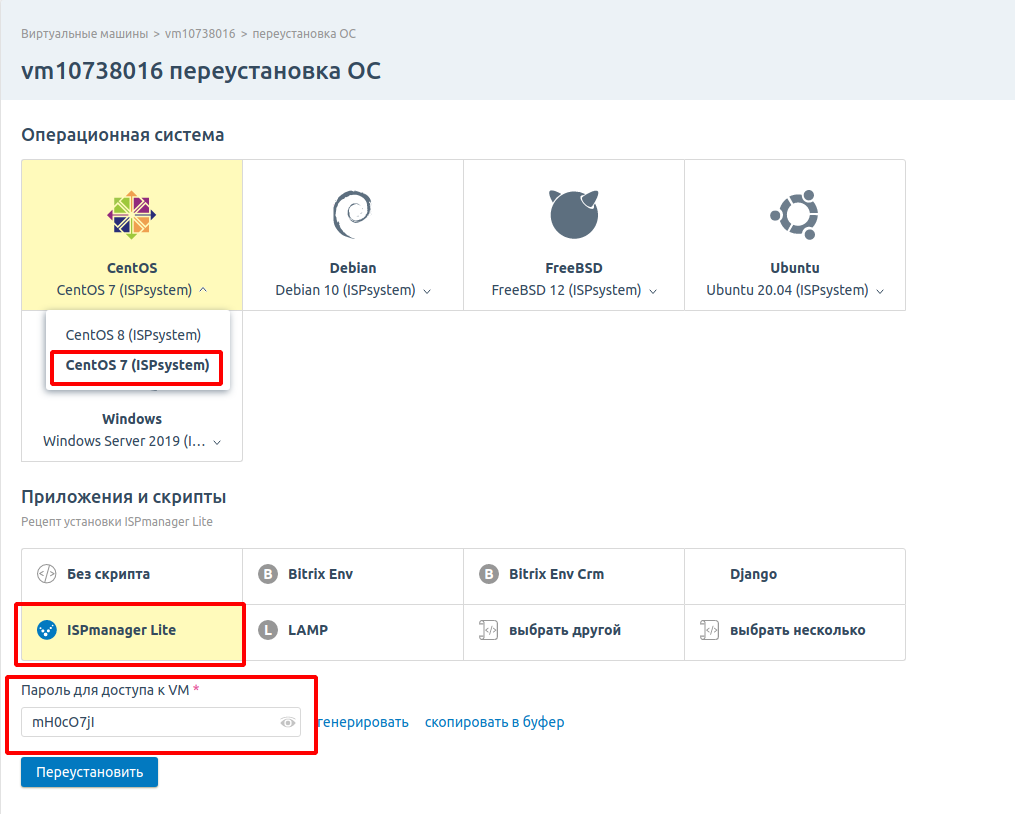Collapse the CentOS 7 version dropdown

203,290
